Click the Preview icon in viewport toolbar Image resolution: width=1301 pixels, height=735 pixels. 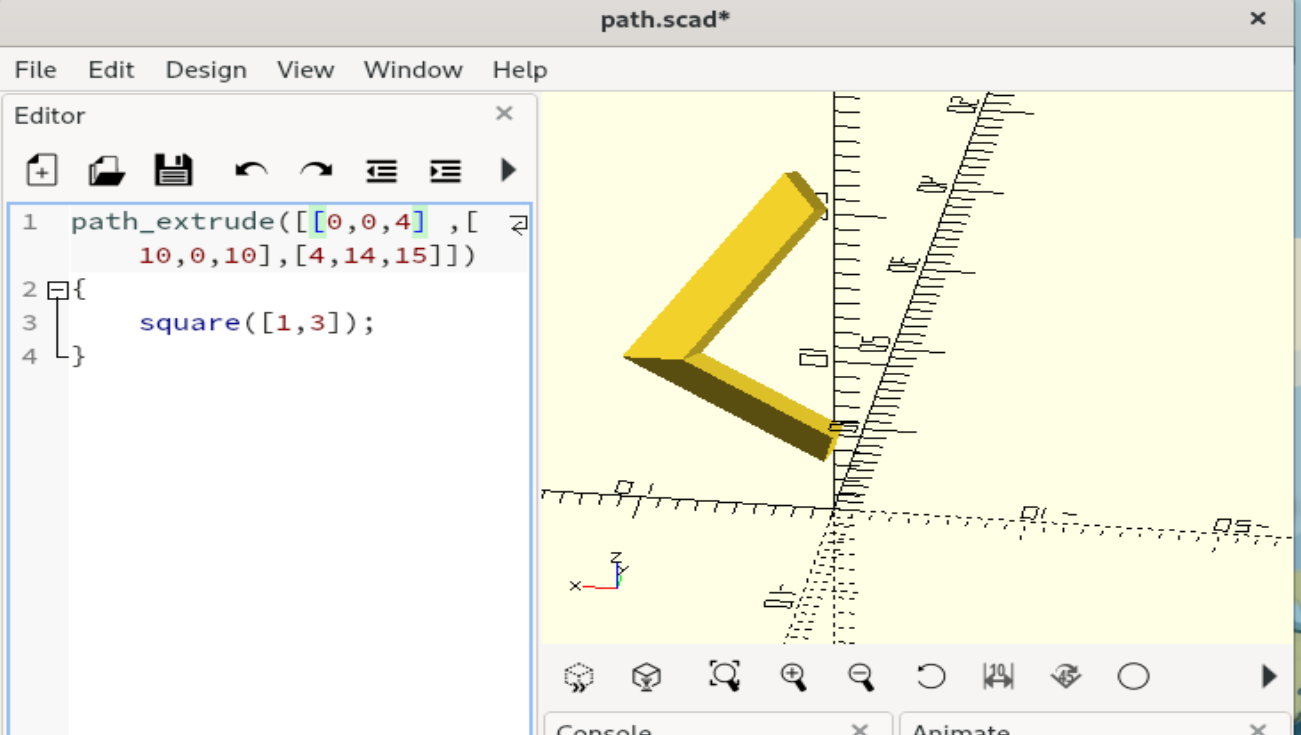579,677
